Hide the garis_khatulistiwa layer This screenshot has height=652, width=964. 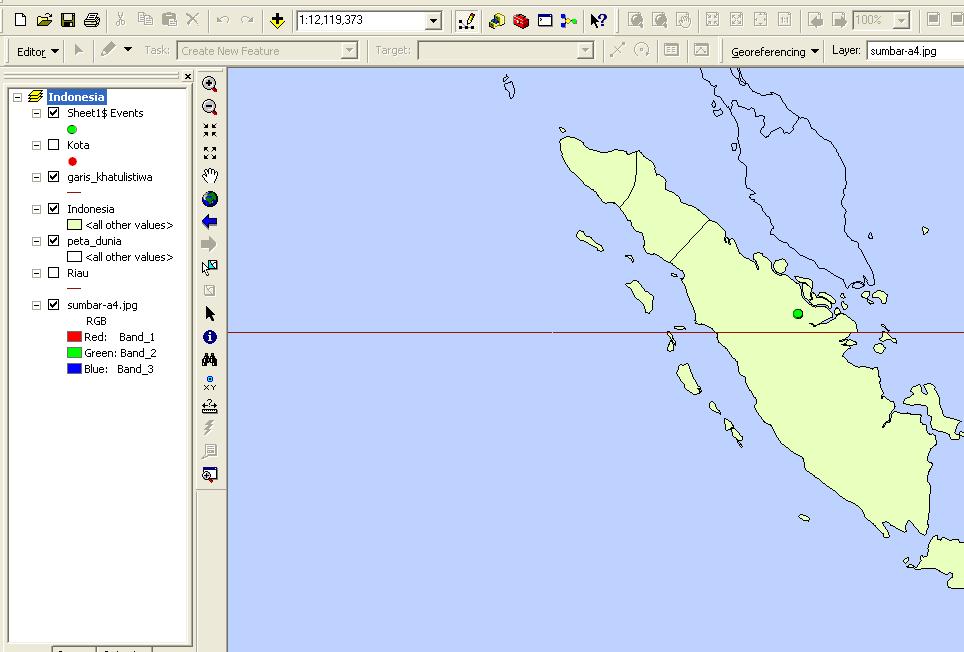pos(54,177)
